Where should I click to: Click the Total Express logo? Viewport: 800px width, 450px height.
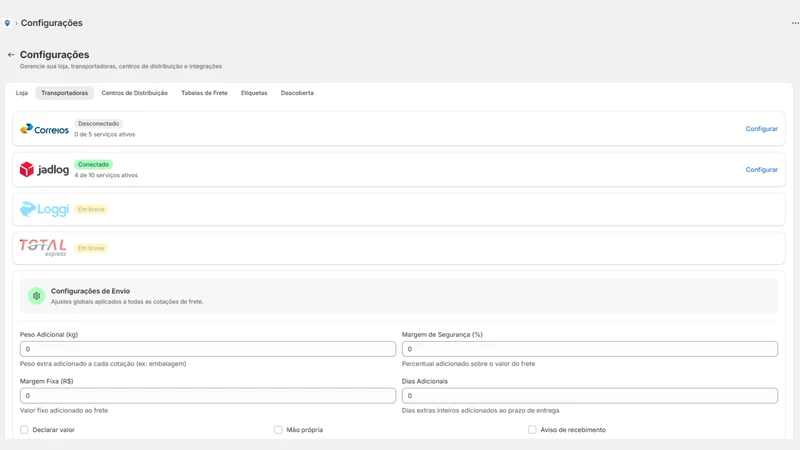click(43, 247)
